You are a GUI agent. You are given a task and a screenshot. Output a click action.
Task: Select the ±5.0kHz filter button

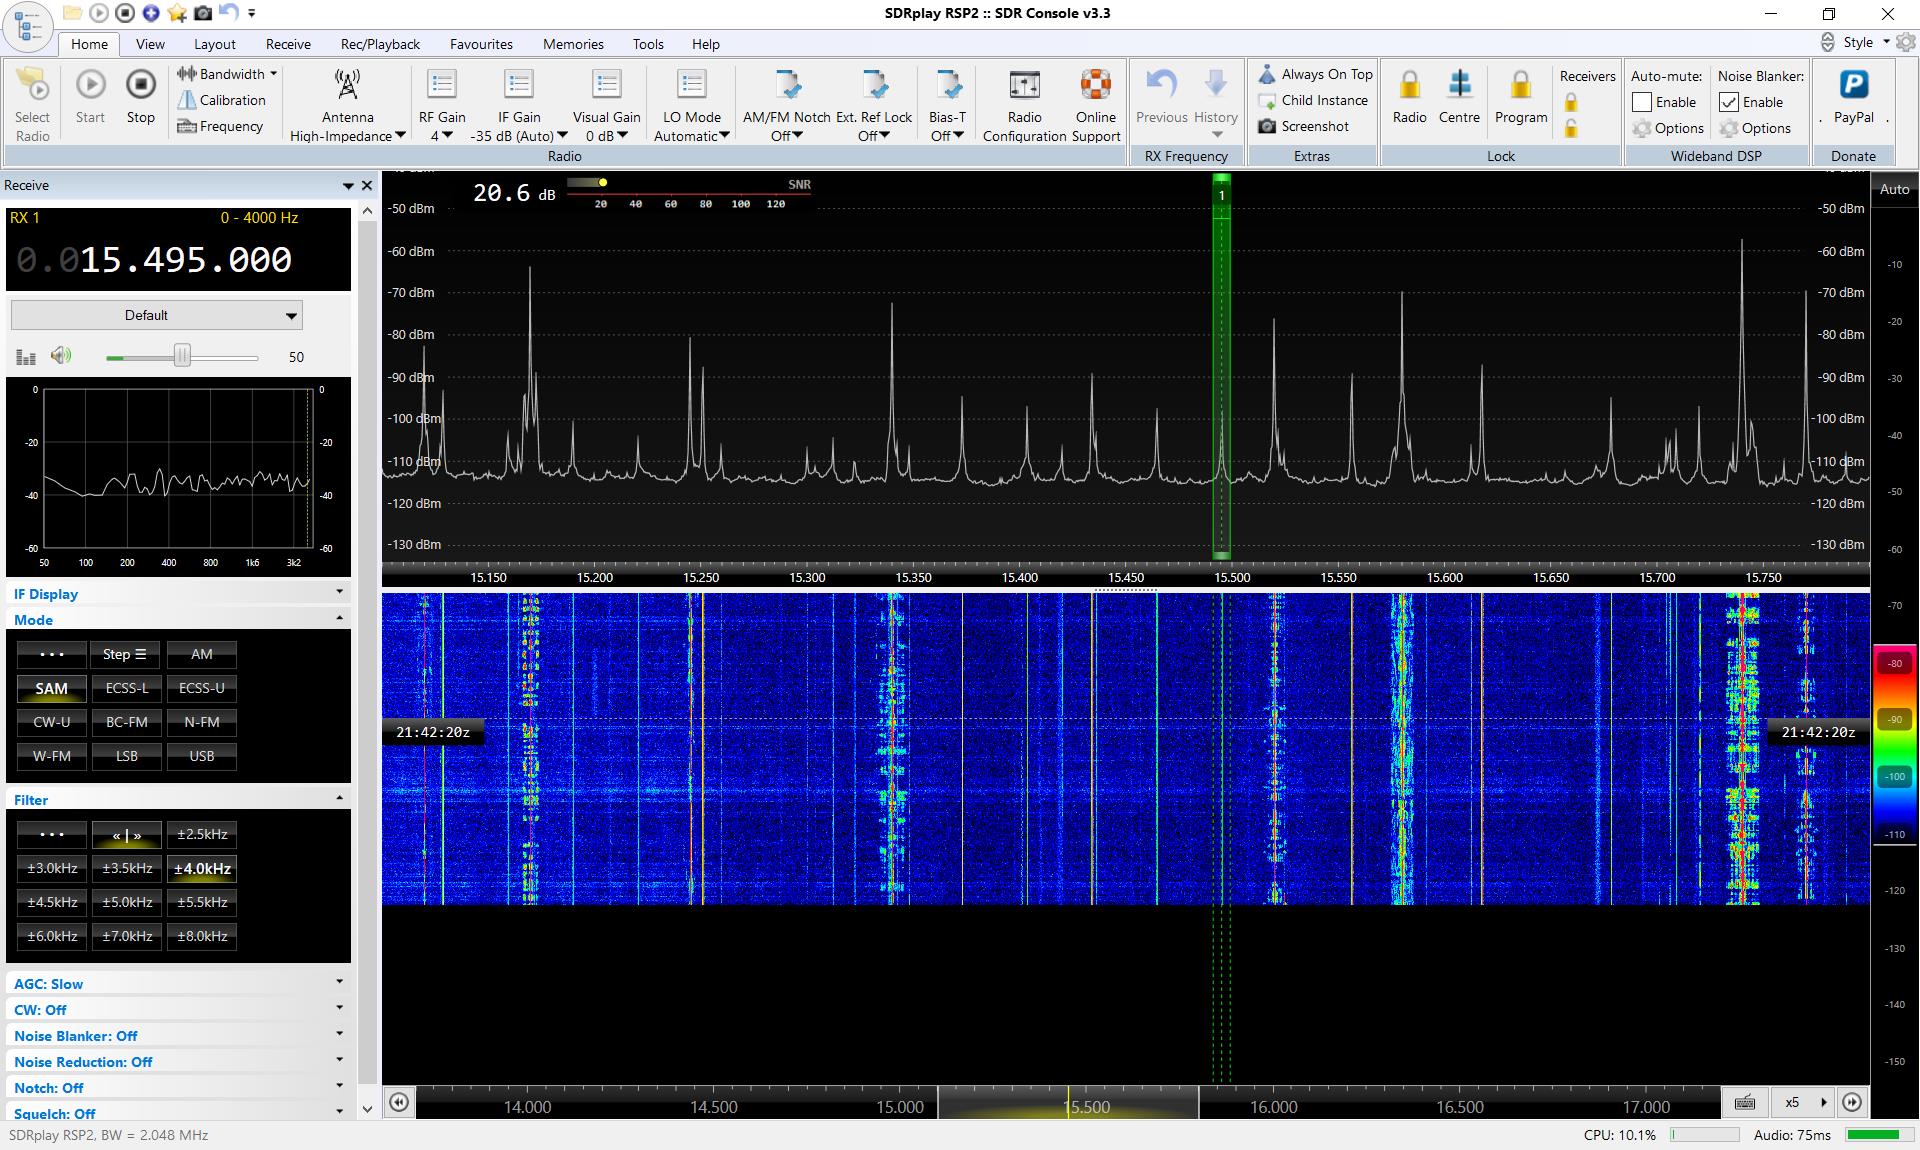[x=127, y=902]
